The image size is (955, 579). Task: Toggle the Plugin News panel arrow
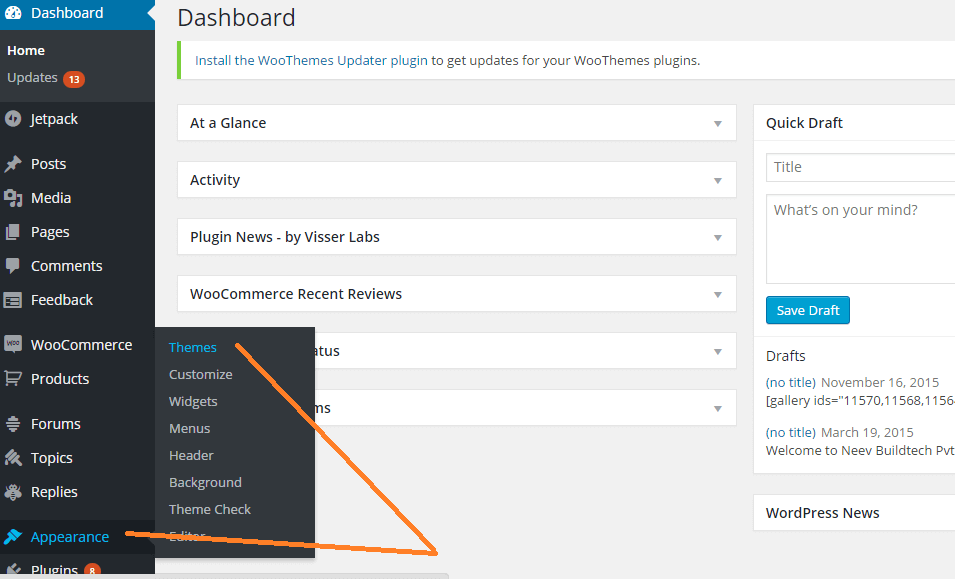pos(717,238)
